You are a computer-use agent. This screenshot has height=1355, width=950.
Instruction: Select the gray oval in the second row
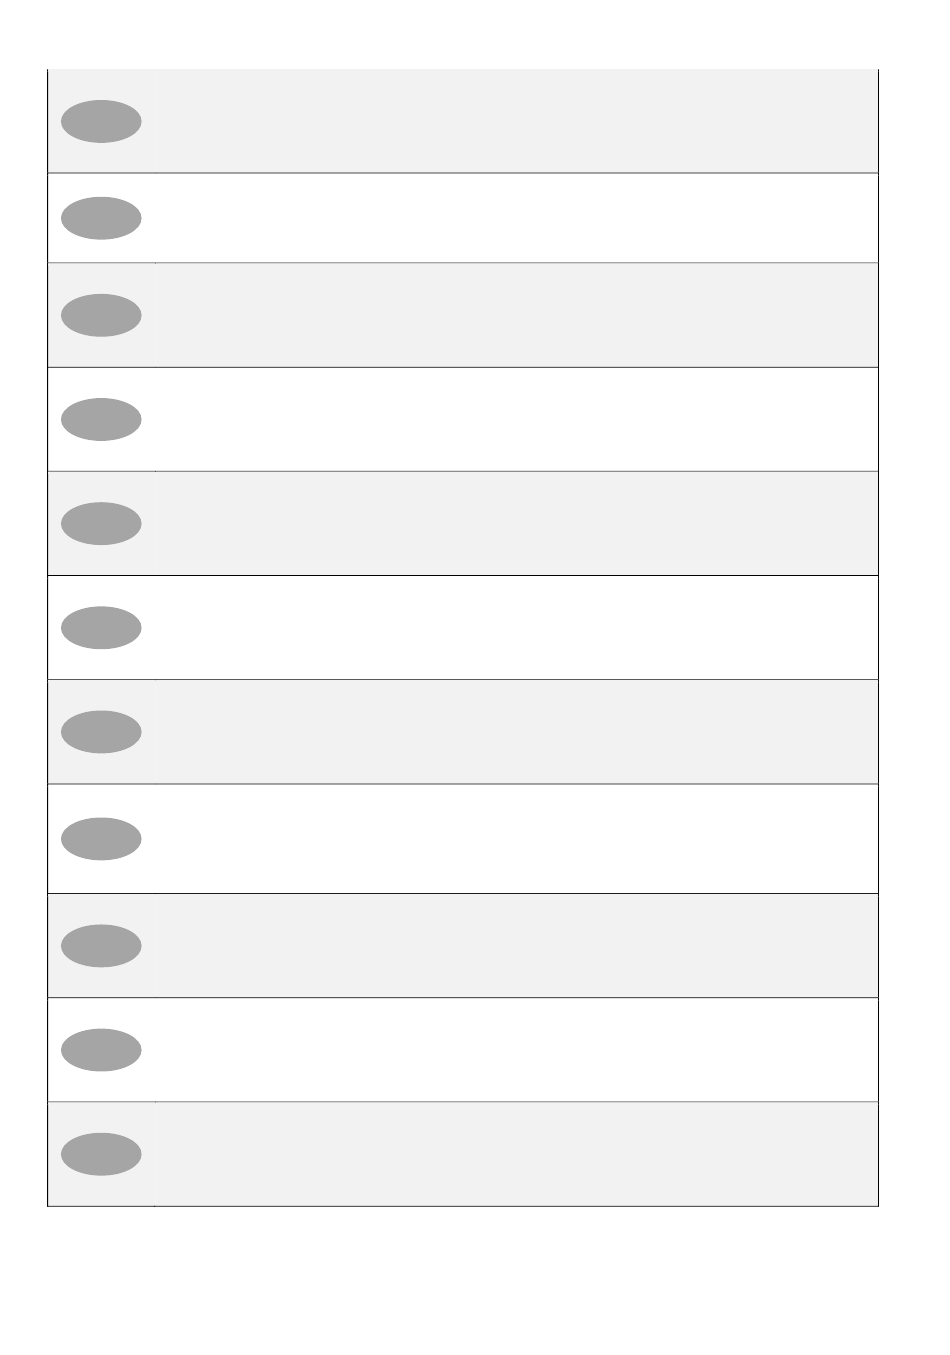click(101, 218)
